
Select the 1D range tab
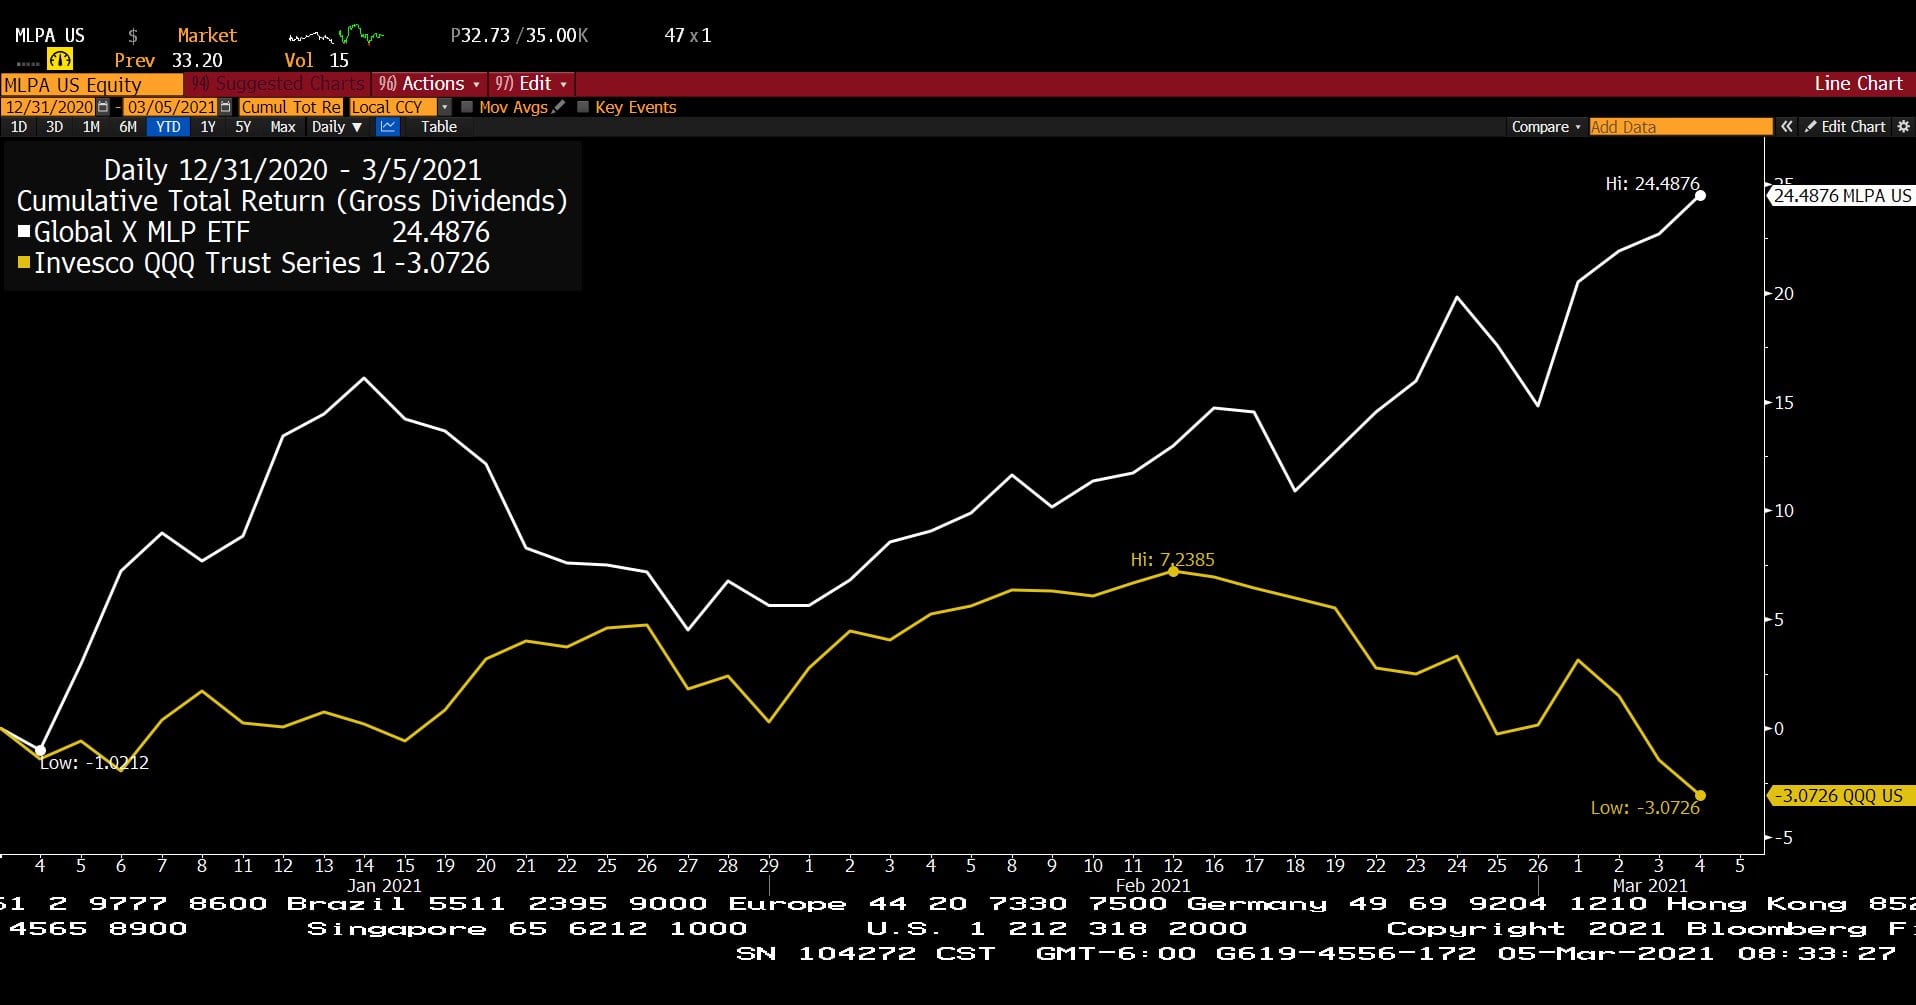[19, 127]
